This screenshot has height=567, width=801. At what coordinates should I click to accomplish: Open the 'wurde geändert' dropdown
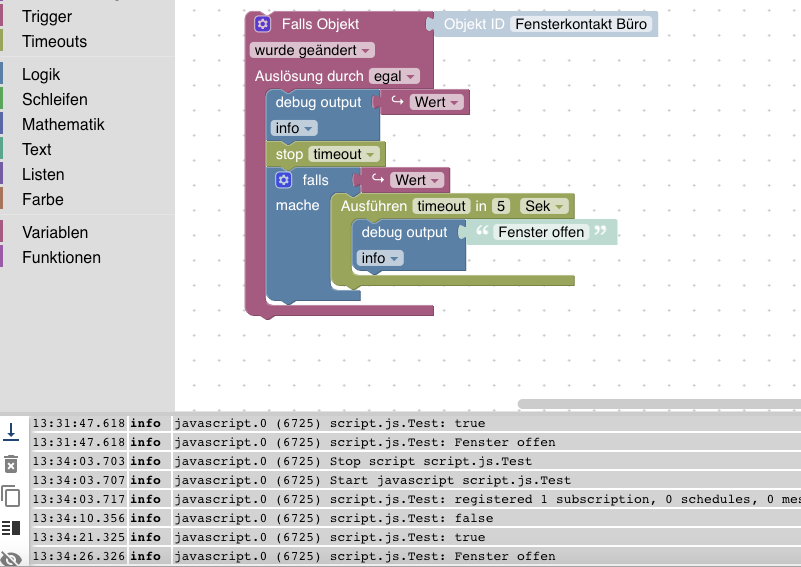point(312,50)
